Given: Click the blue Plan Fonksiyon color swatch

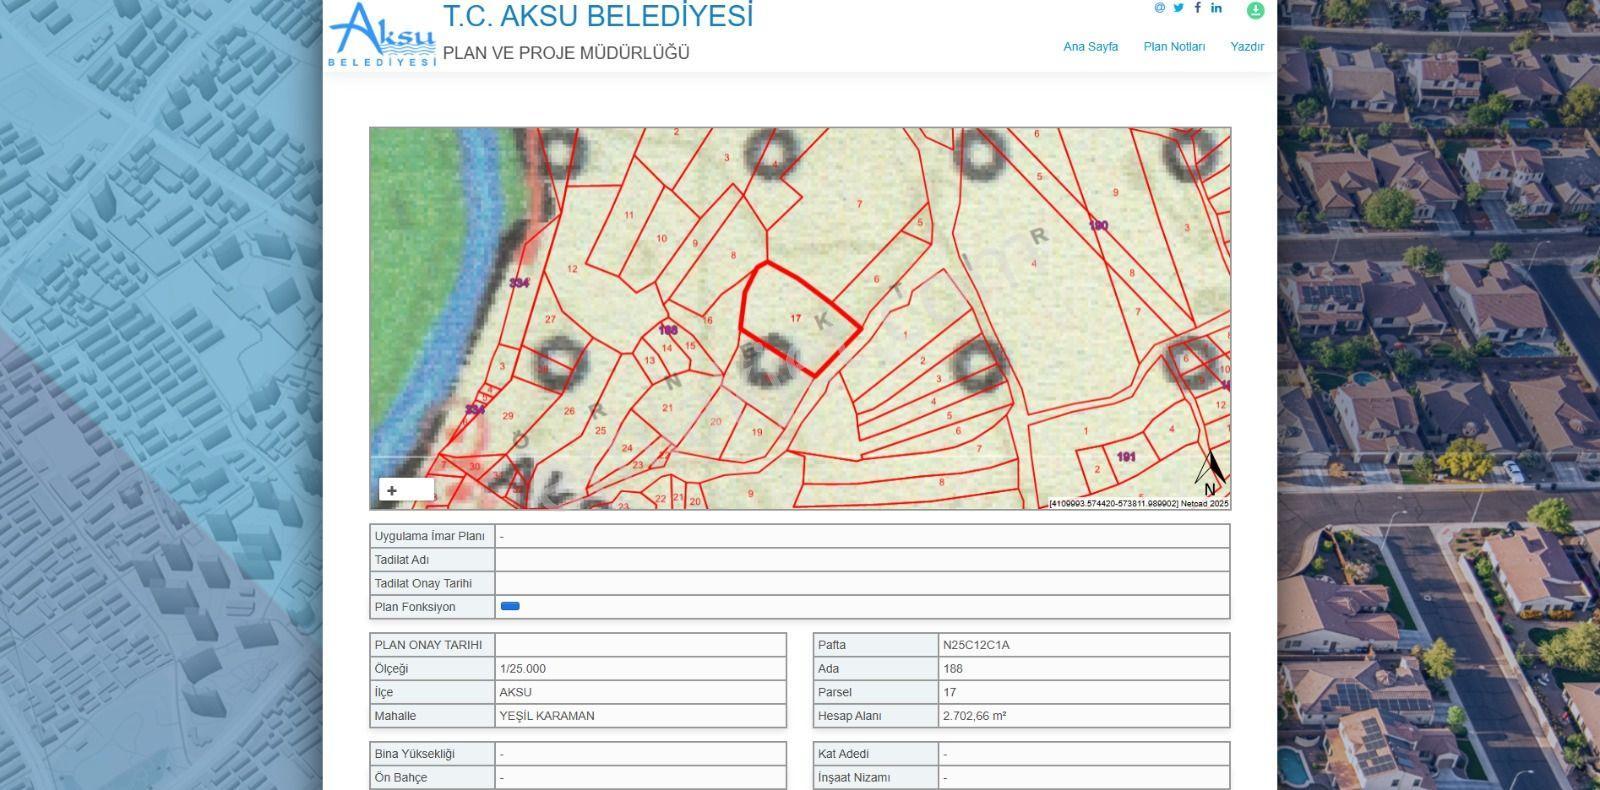Looking at the screenshot, I should (510, 606).
